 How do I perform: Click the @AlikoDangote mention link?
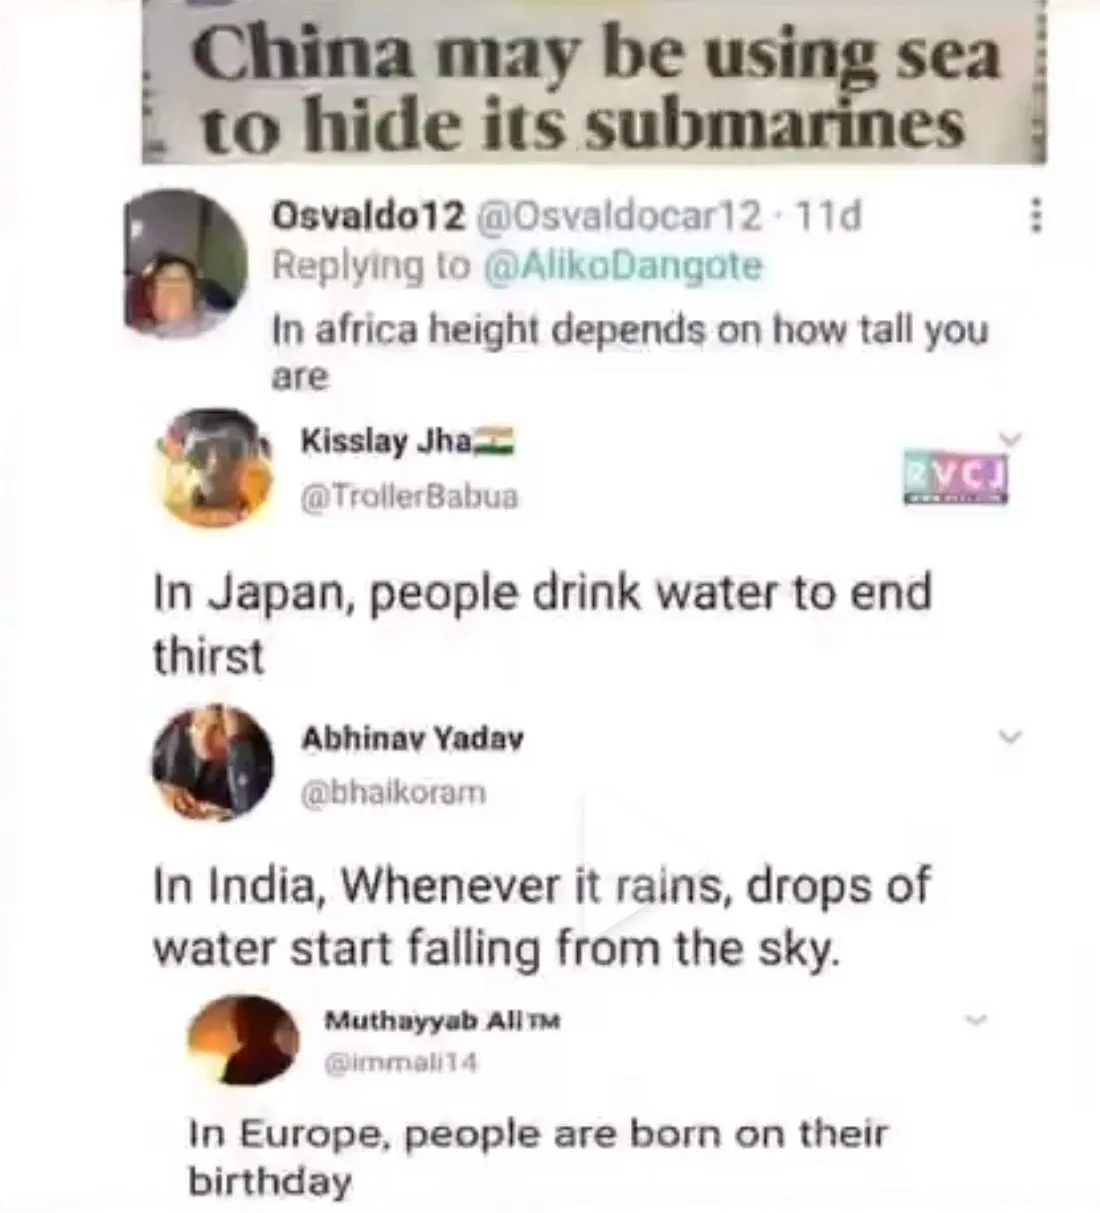(x=623, y=266)
